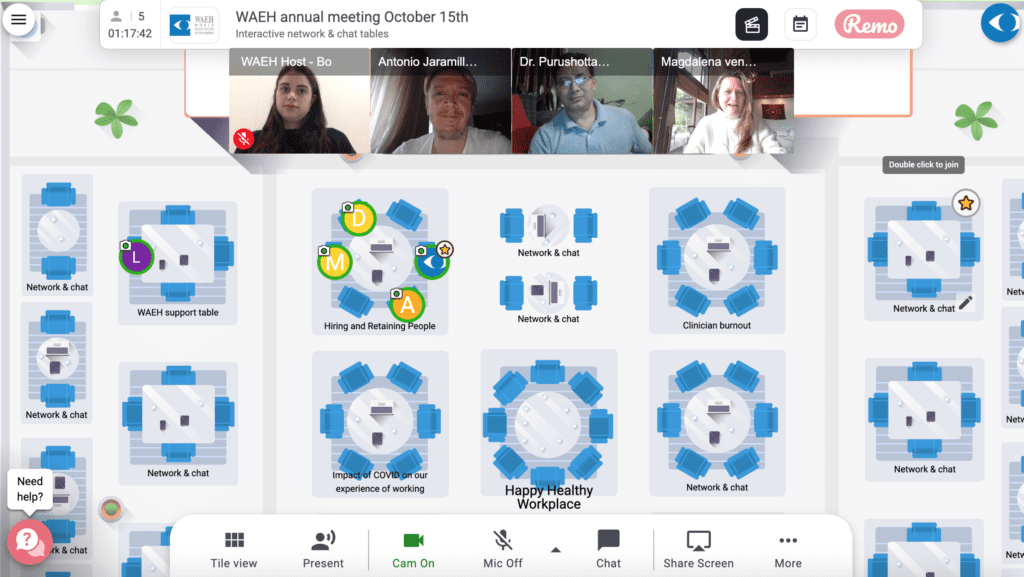The width and height of the screenshot is (1024, 577).
Task: Open the whiteboard clapperboard icon
Action: click(752, 25)
